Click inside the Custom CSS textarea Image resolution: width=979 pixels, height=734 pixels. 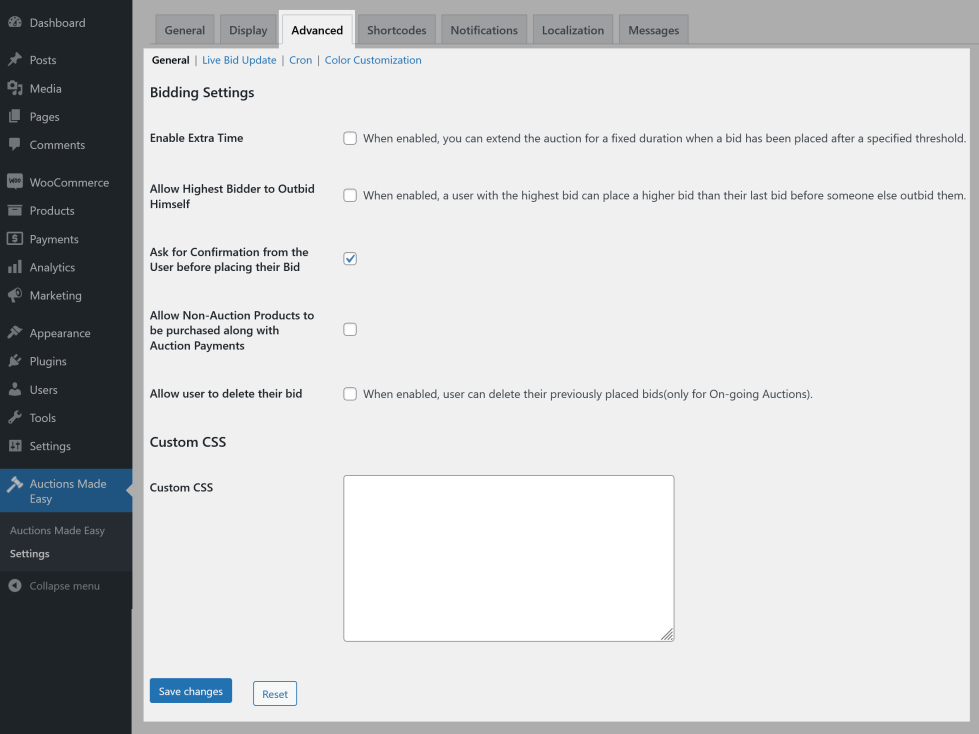click(508, 558)
